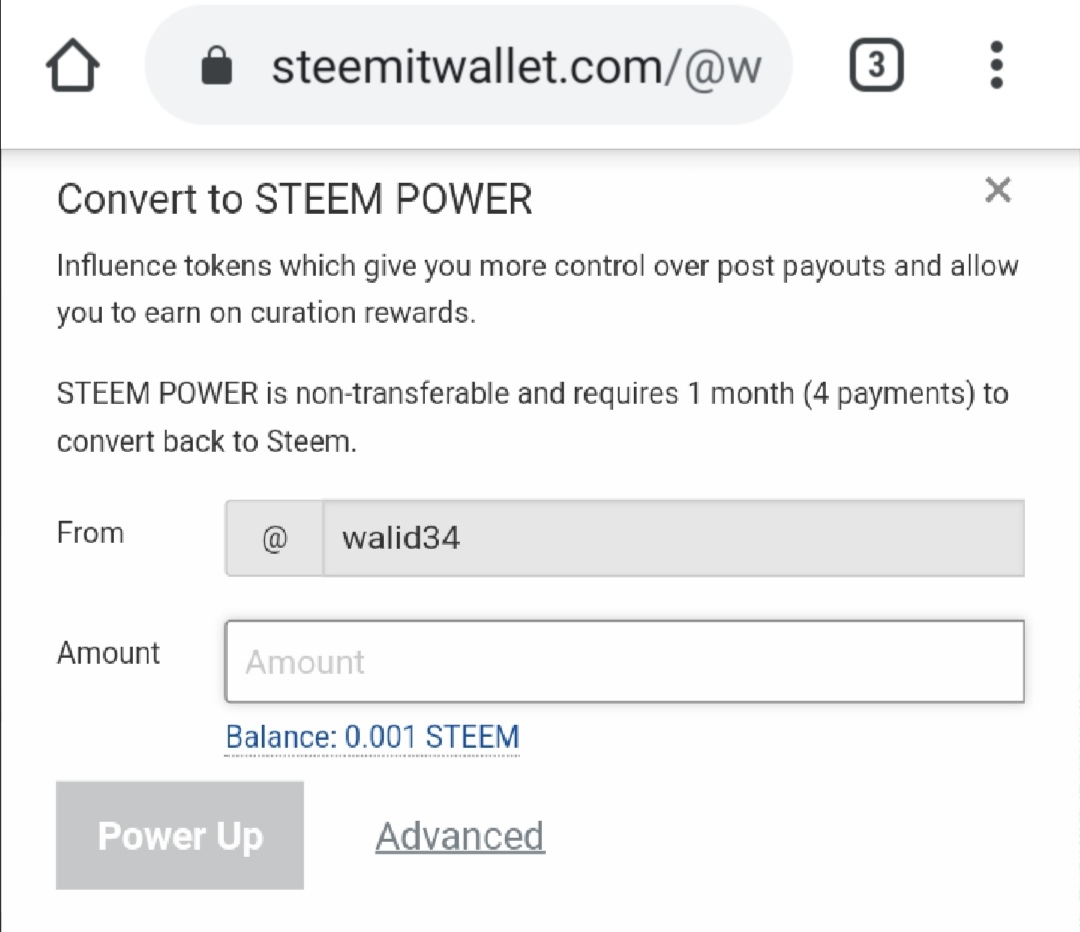Tap the browser home icon

(x=72, y=65)
